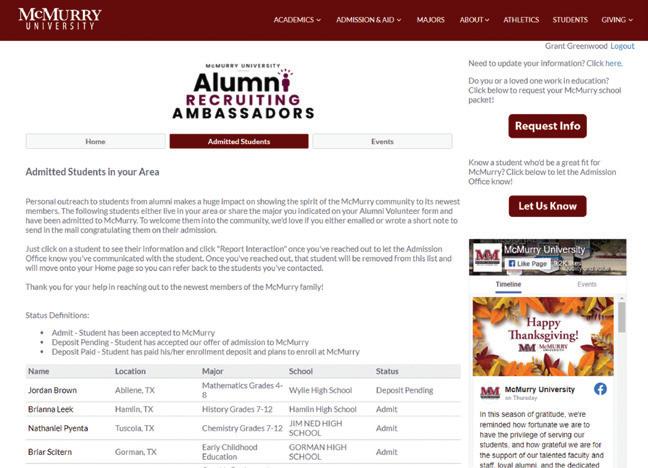
Task: Click the McMurry University logo in header
Action: 60,19
